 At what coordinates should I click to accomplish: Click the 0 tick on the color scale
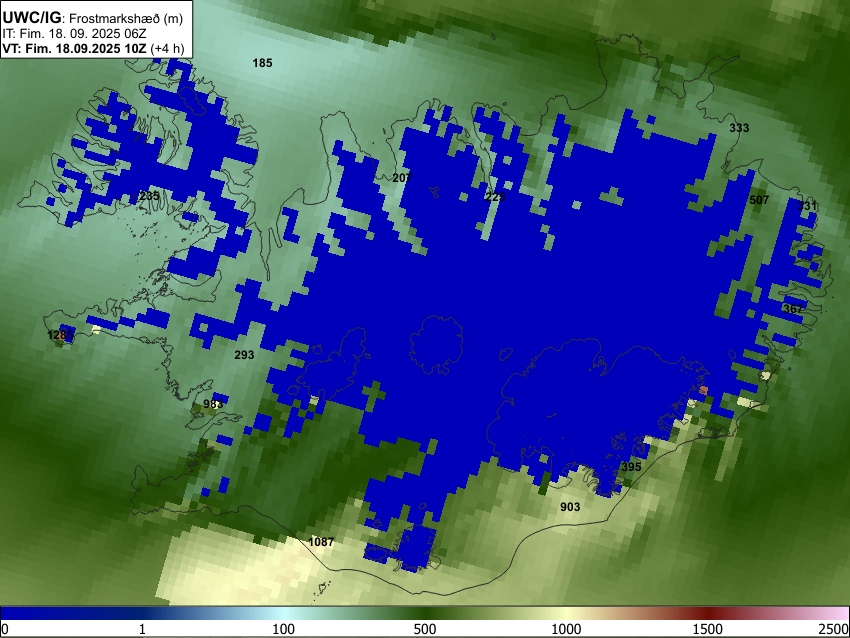click(x=5, y=629)
